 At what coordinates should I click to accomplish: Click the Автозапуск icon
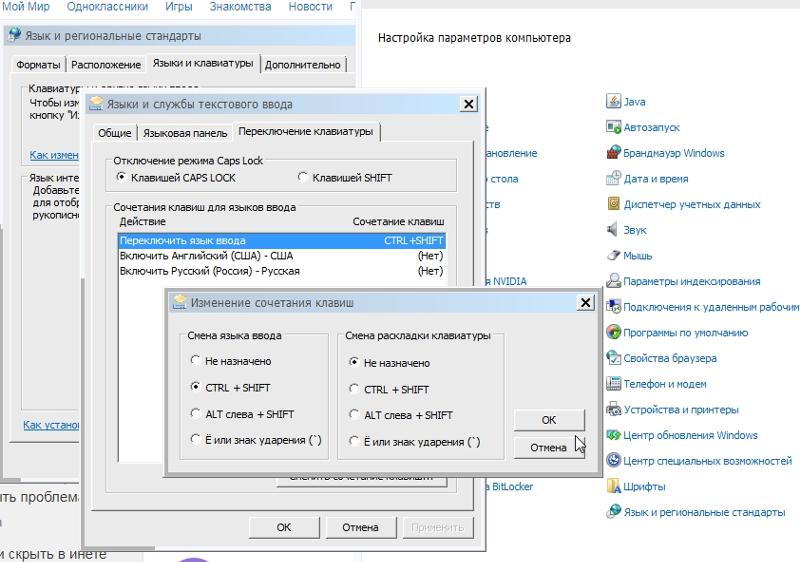click(613, 126)
